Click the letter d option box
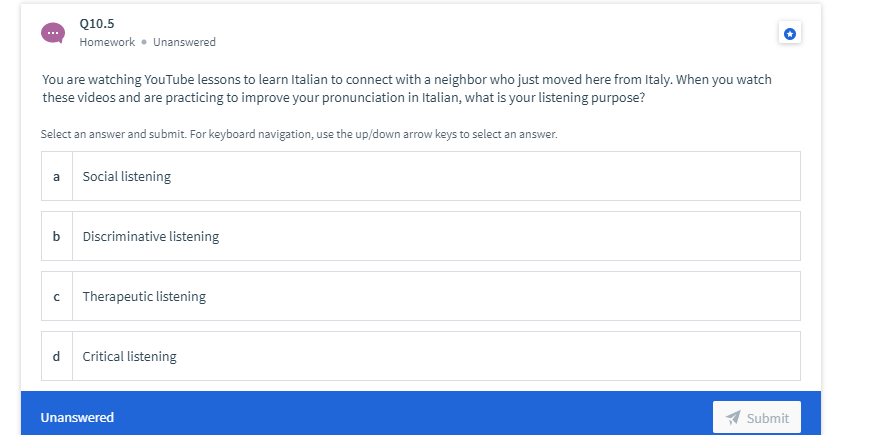Screen dimensions: 876x435 (x=56, y=356)
